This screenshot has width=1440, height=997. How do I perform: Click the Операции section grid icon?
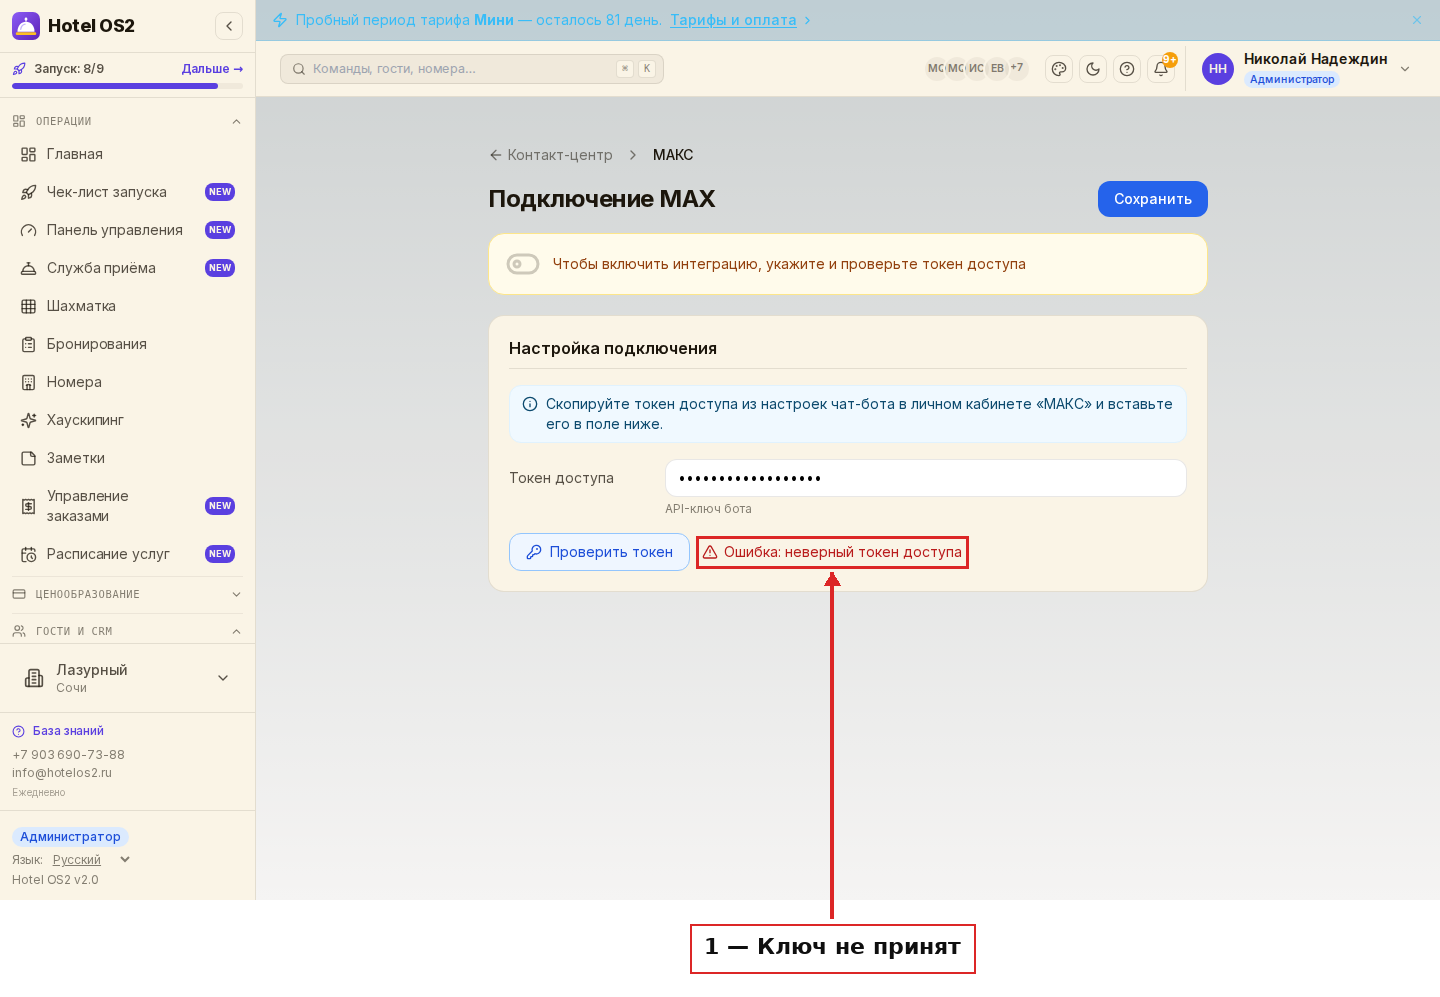tap(19, 121)
